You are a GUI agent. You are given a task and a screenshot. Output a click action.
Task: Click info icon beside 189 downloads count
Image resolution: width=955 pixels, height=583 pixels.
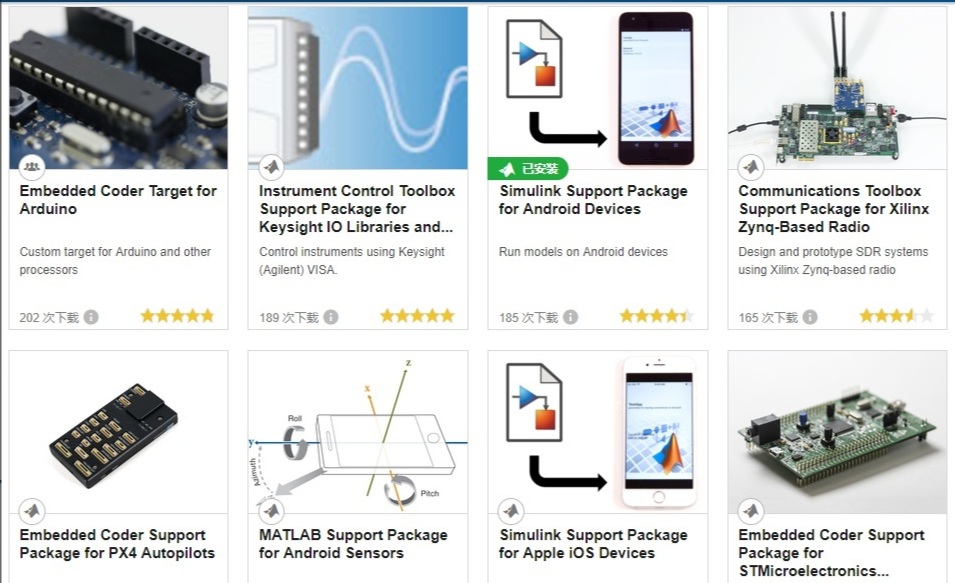tap(331, 317)
